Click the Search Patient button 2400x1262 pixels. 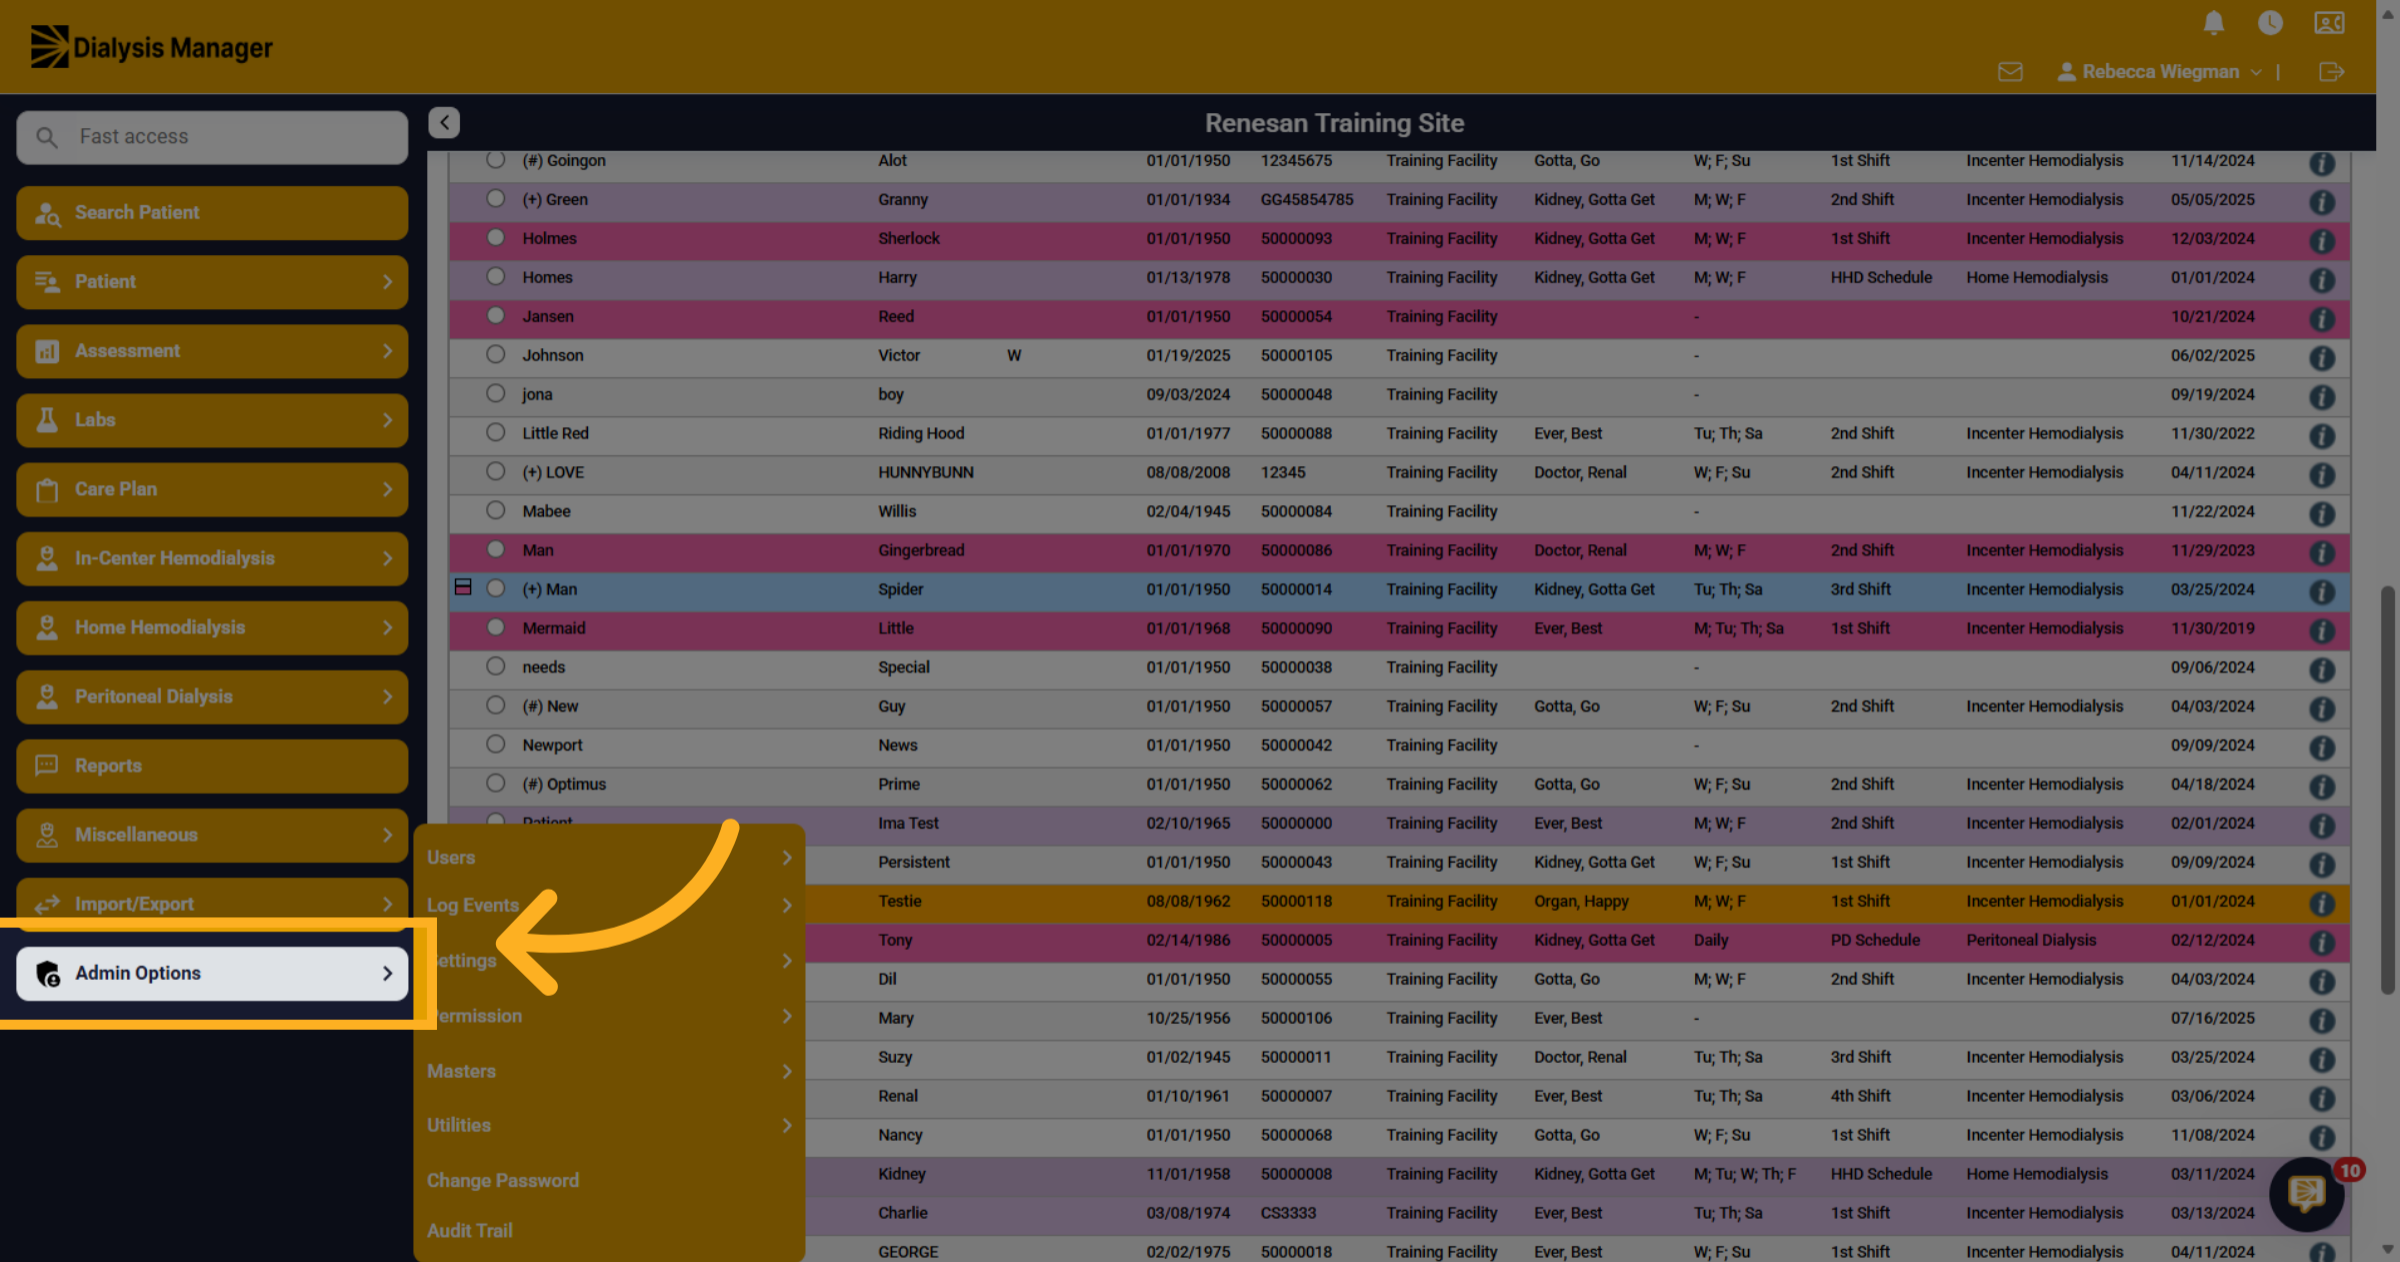pos(212,213)
